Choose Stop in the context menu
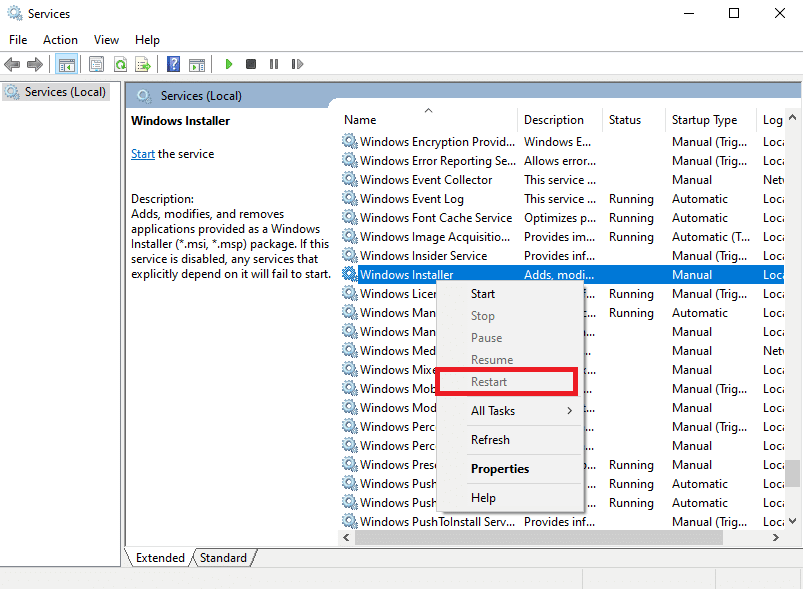This screenshot has height=589, width=803. (510, 316)
